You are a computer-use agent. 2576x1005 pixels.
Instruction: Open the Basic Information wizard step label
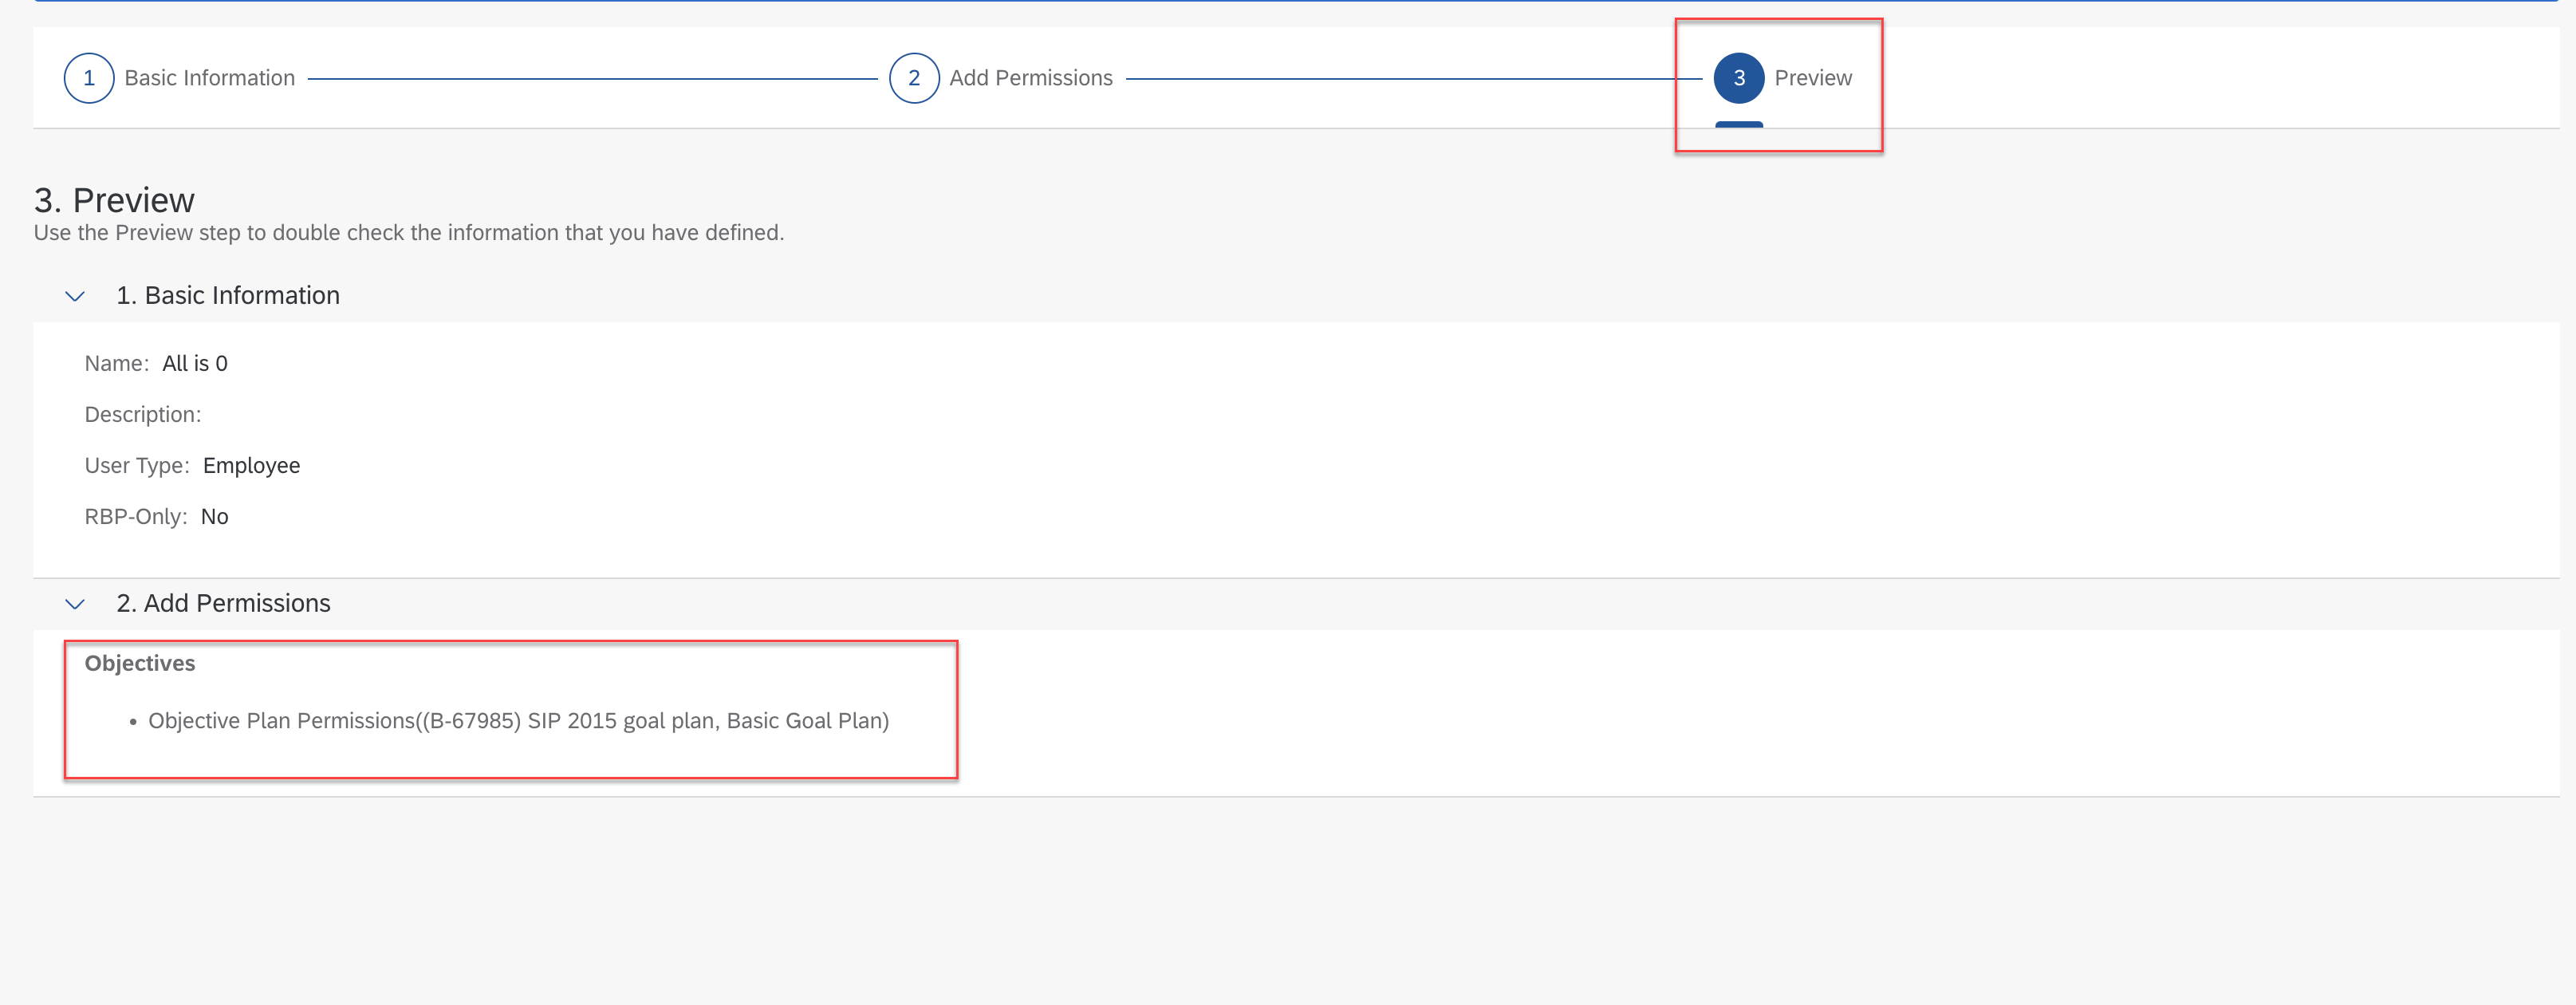tap(210, 78)
